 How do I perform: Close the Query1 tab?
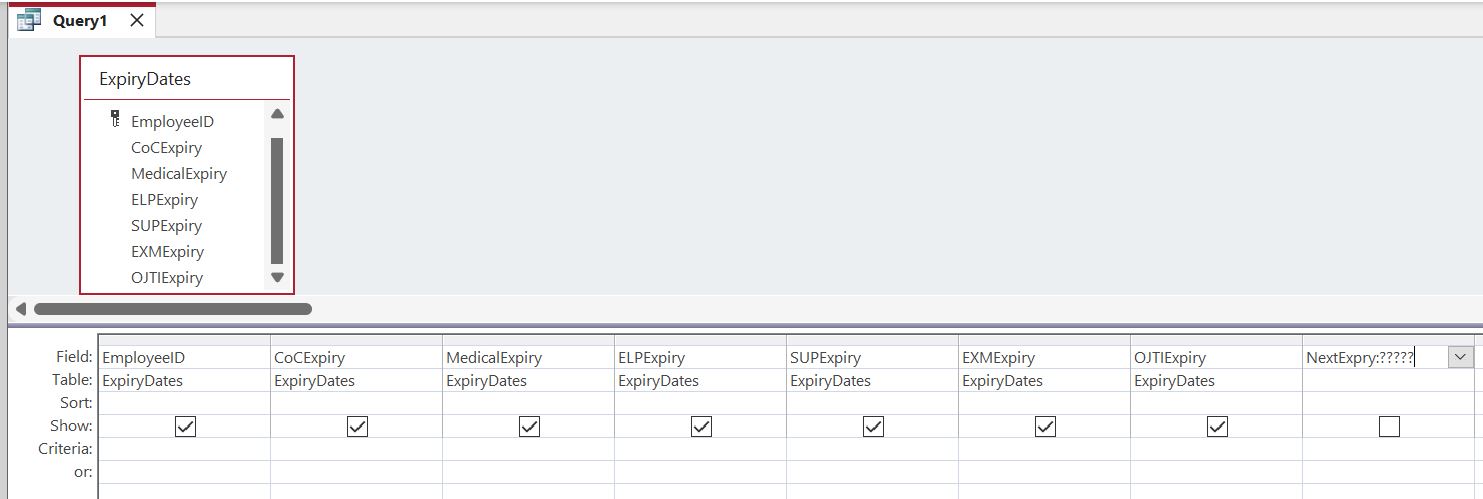(137, 20)
